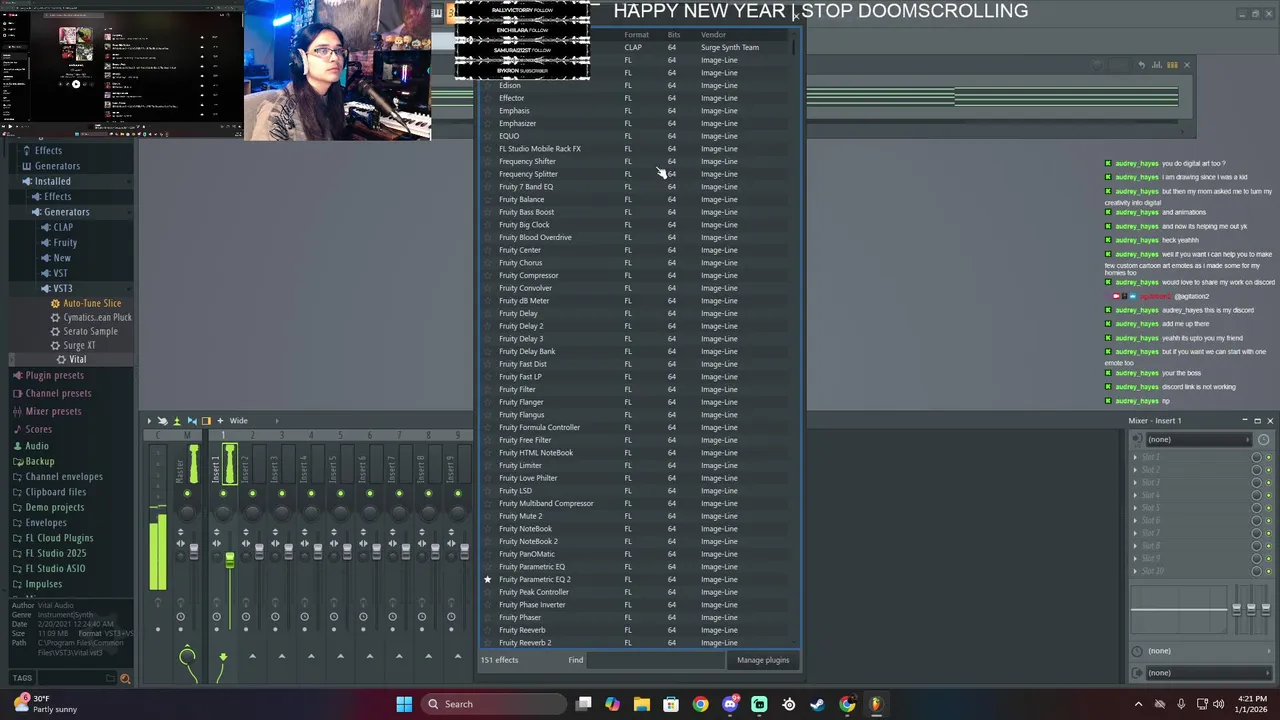Image resolution: width=1280 pixels, height=720 pixels.
Task: Mute Insert 2 mixer track green light
Action: tap(252, 493)
